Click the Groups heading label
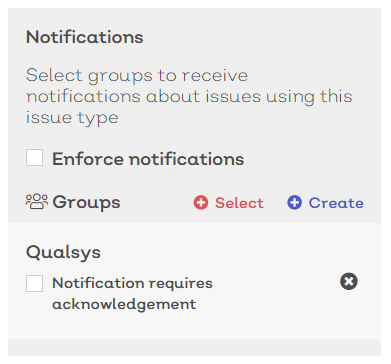This screenshot has height=364, width=391. 86,202
